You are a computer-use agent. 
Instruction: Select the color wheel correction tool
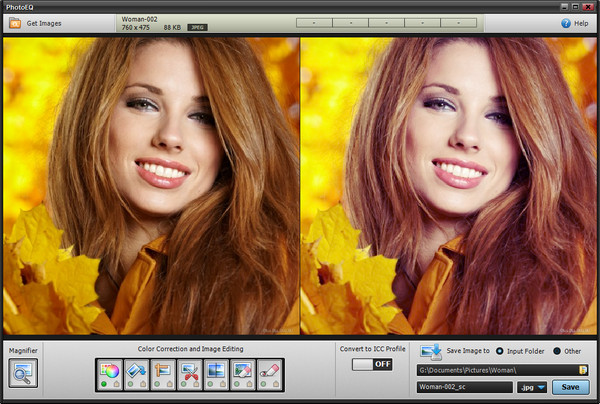tap(109, 370)
